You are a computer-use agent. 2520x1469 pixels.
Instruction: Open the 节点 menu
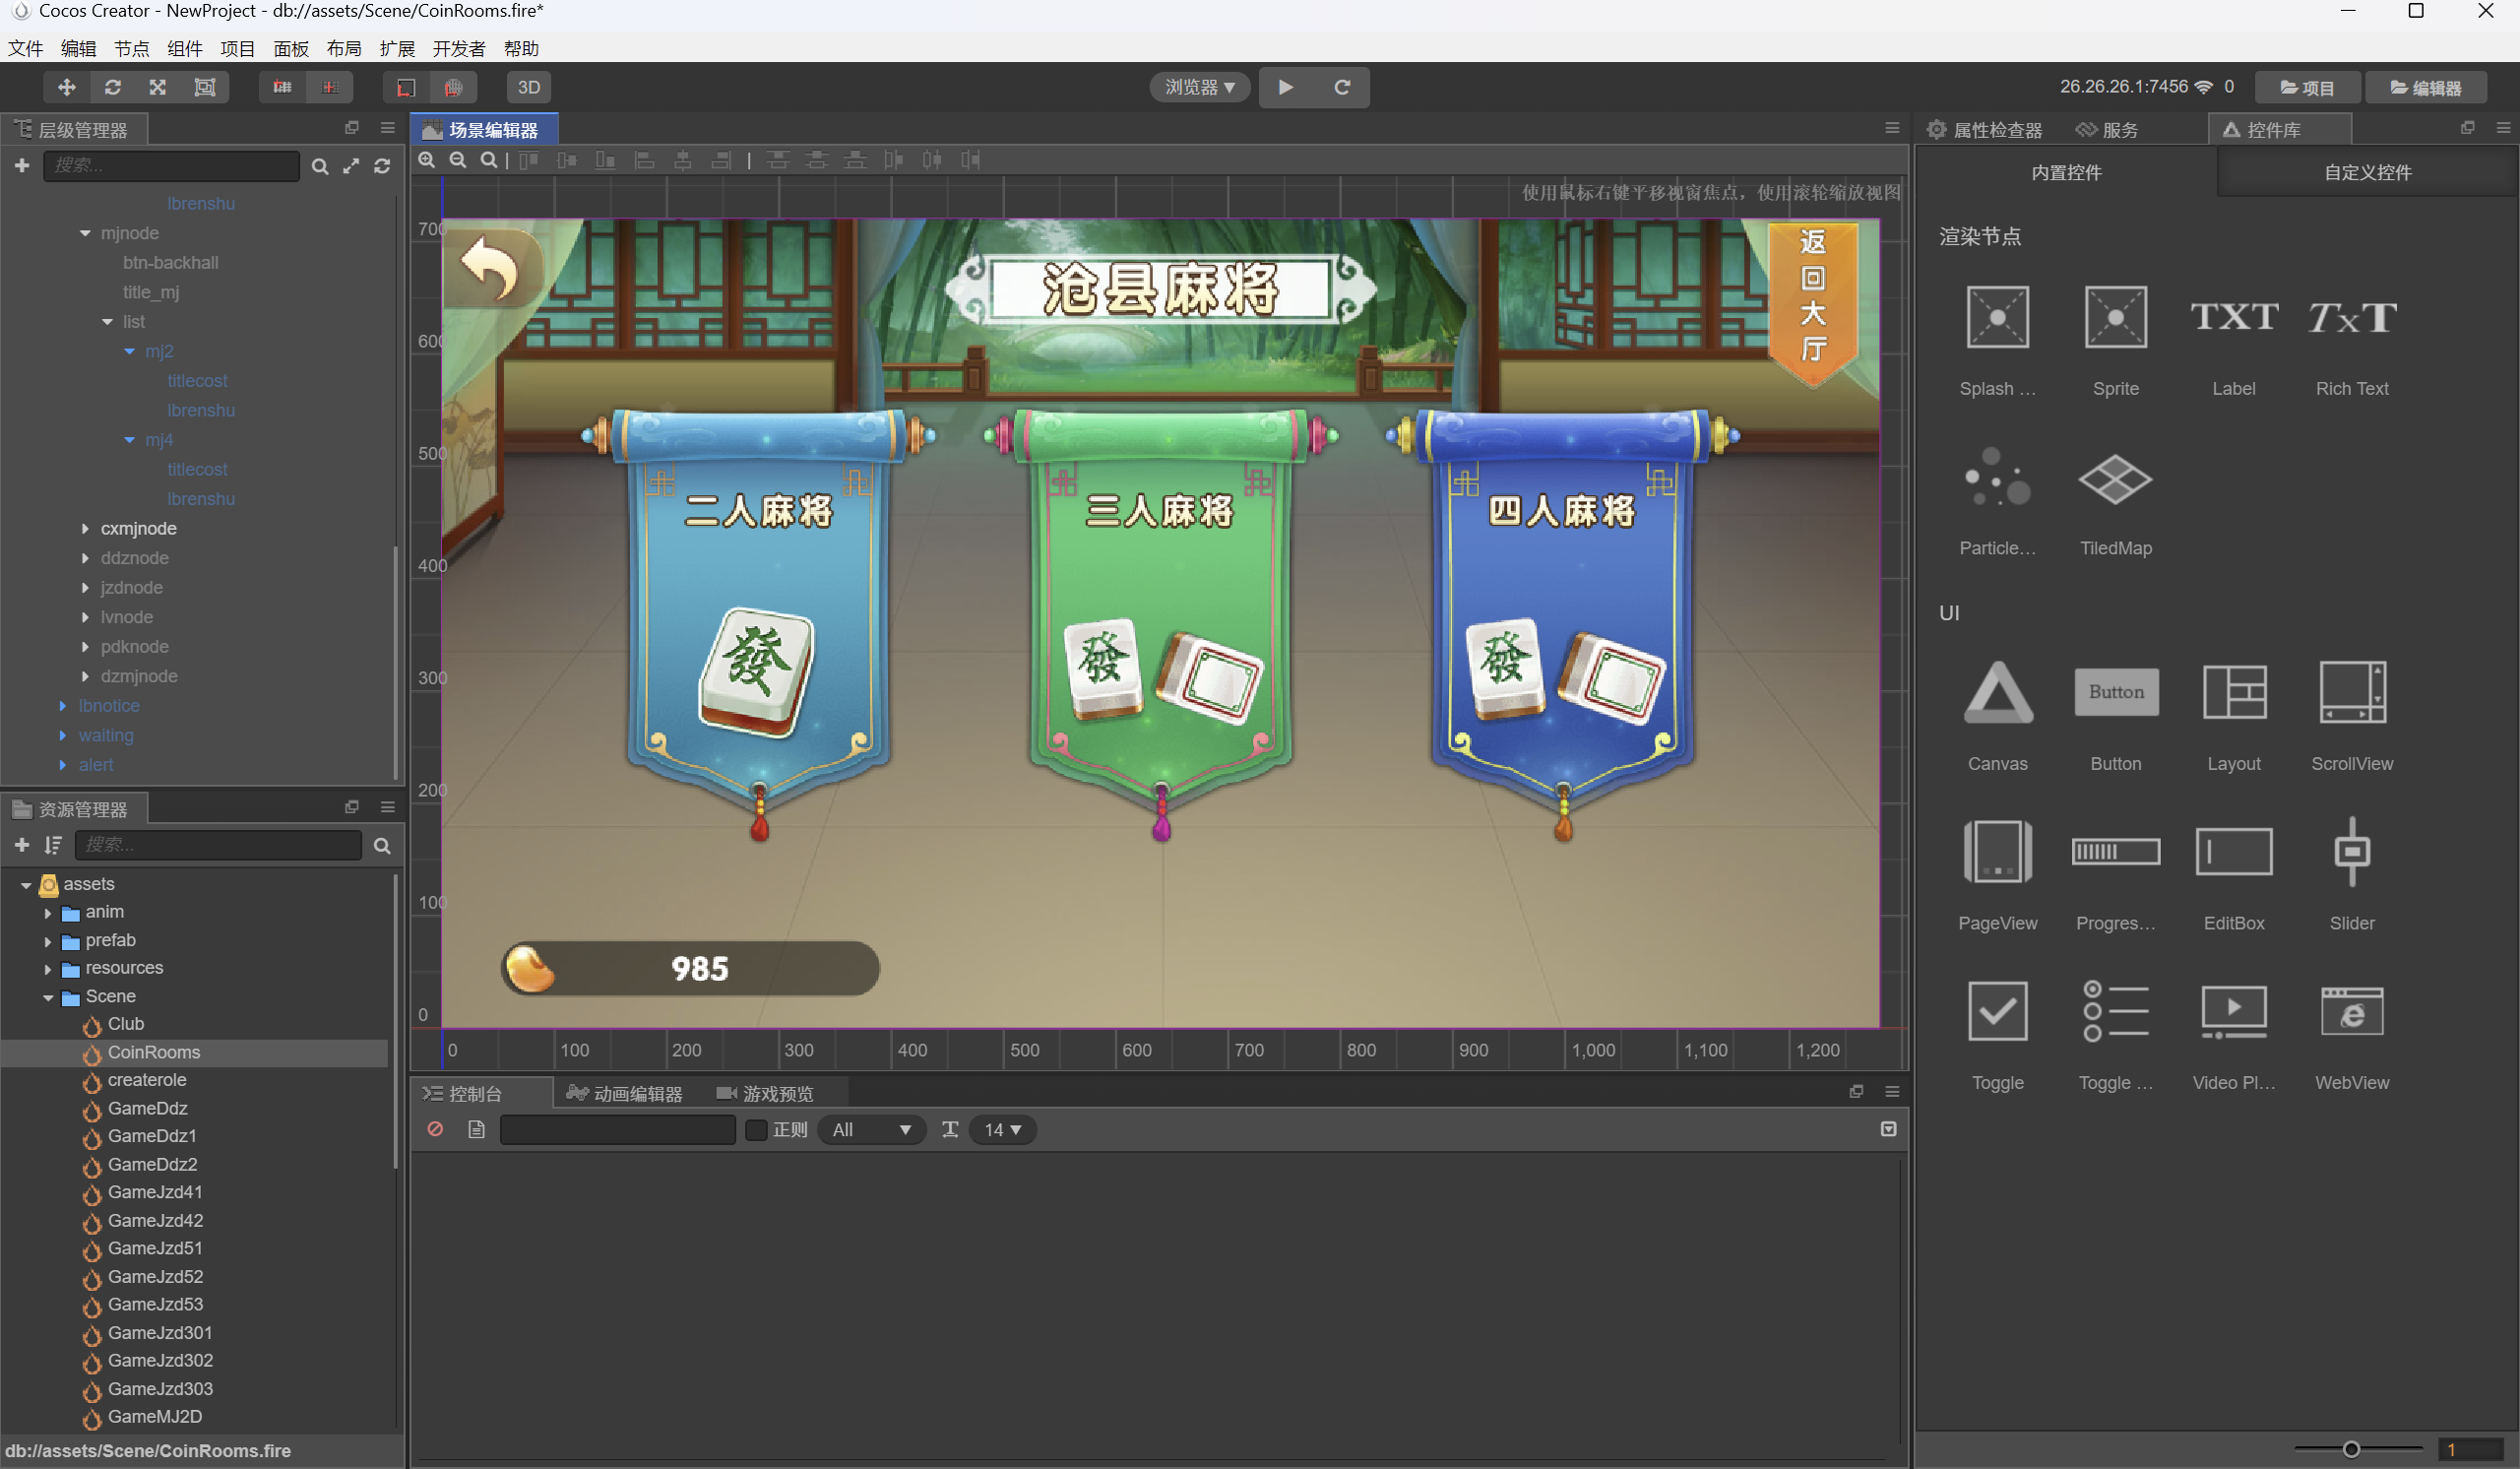tap(131, 48)
